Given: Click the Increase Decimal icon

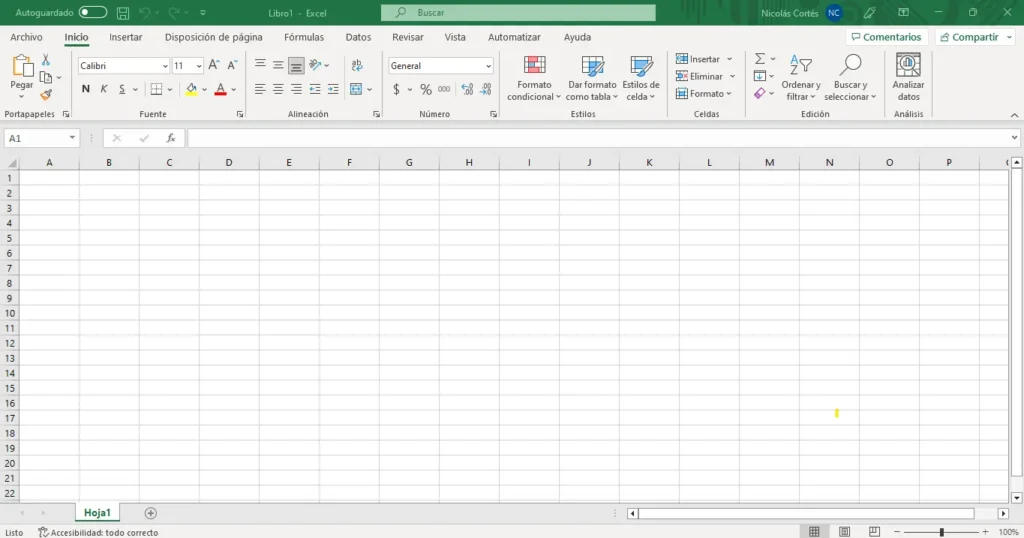Looking at the screenshot, I should click(x=467, y=89).
